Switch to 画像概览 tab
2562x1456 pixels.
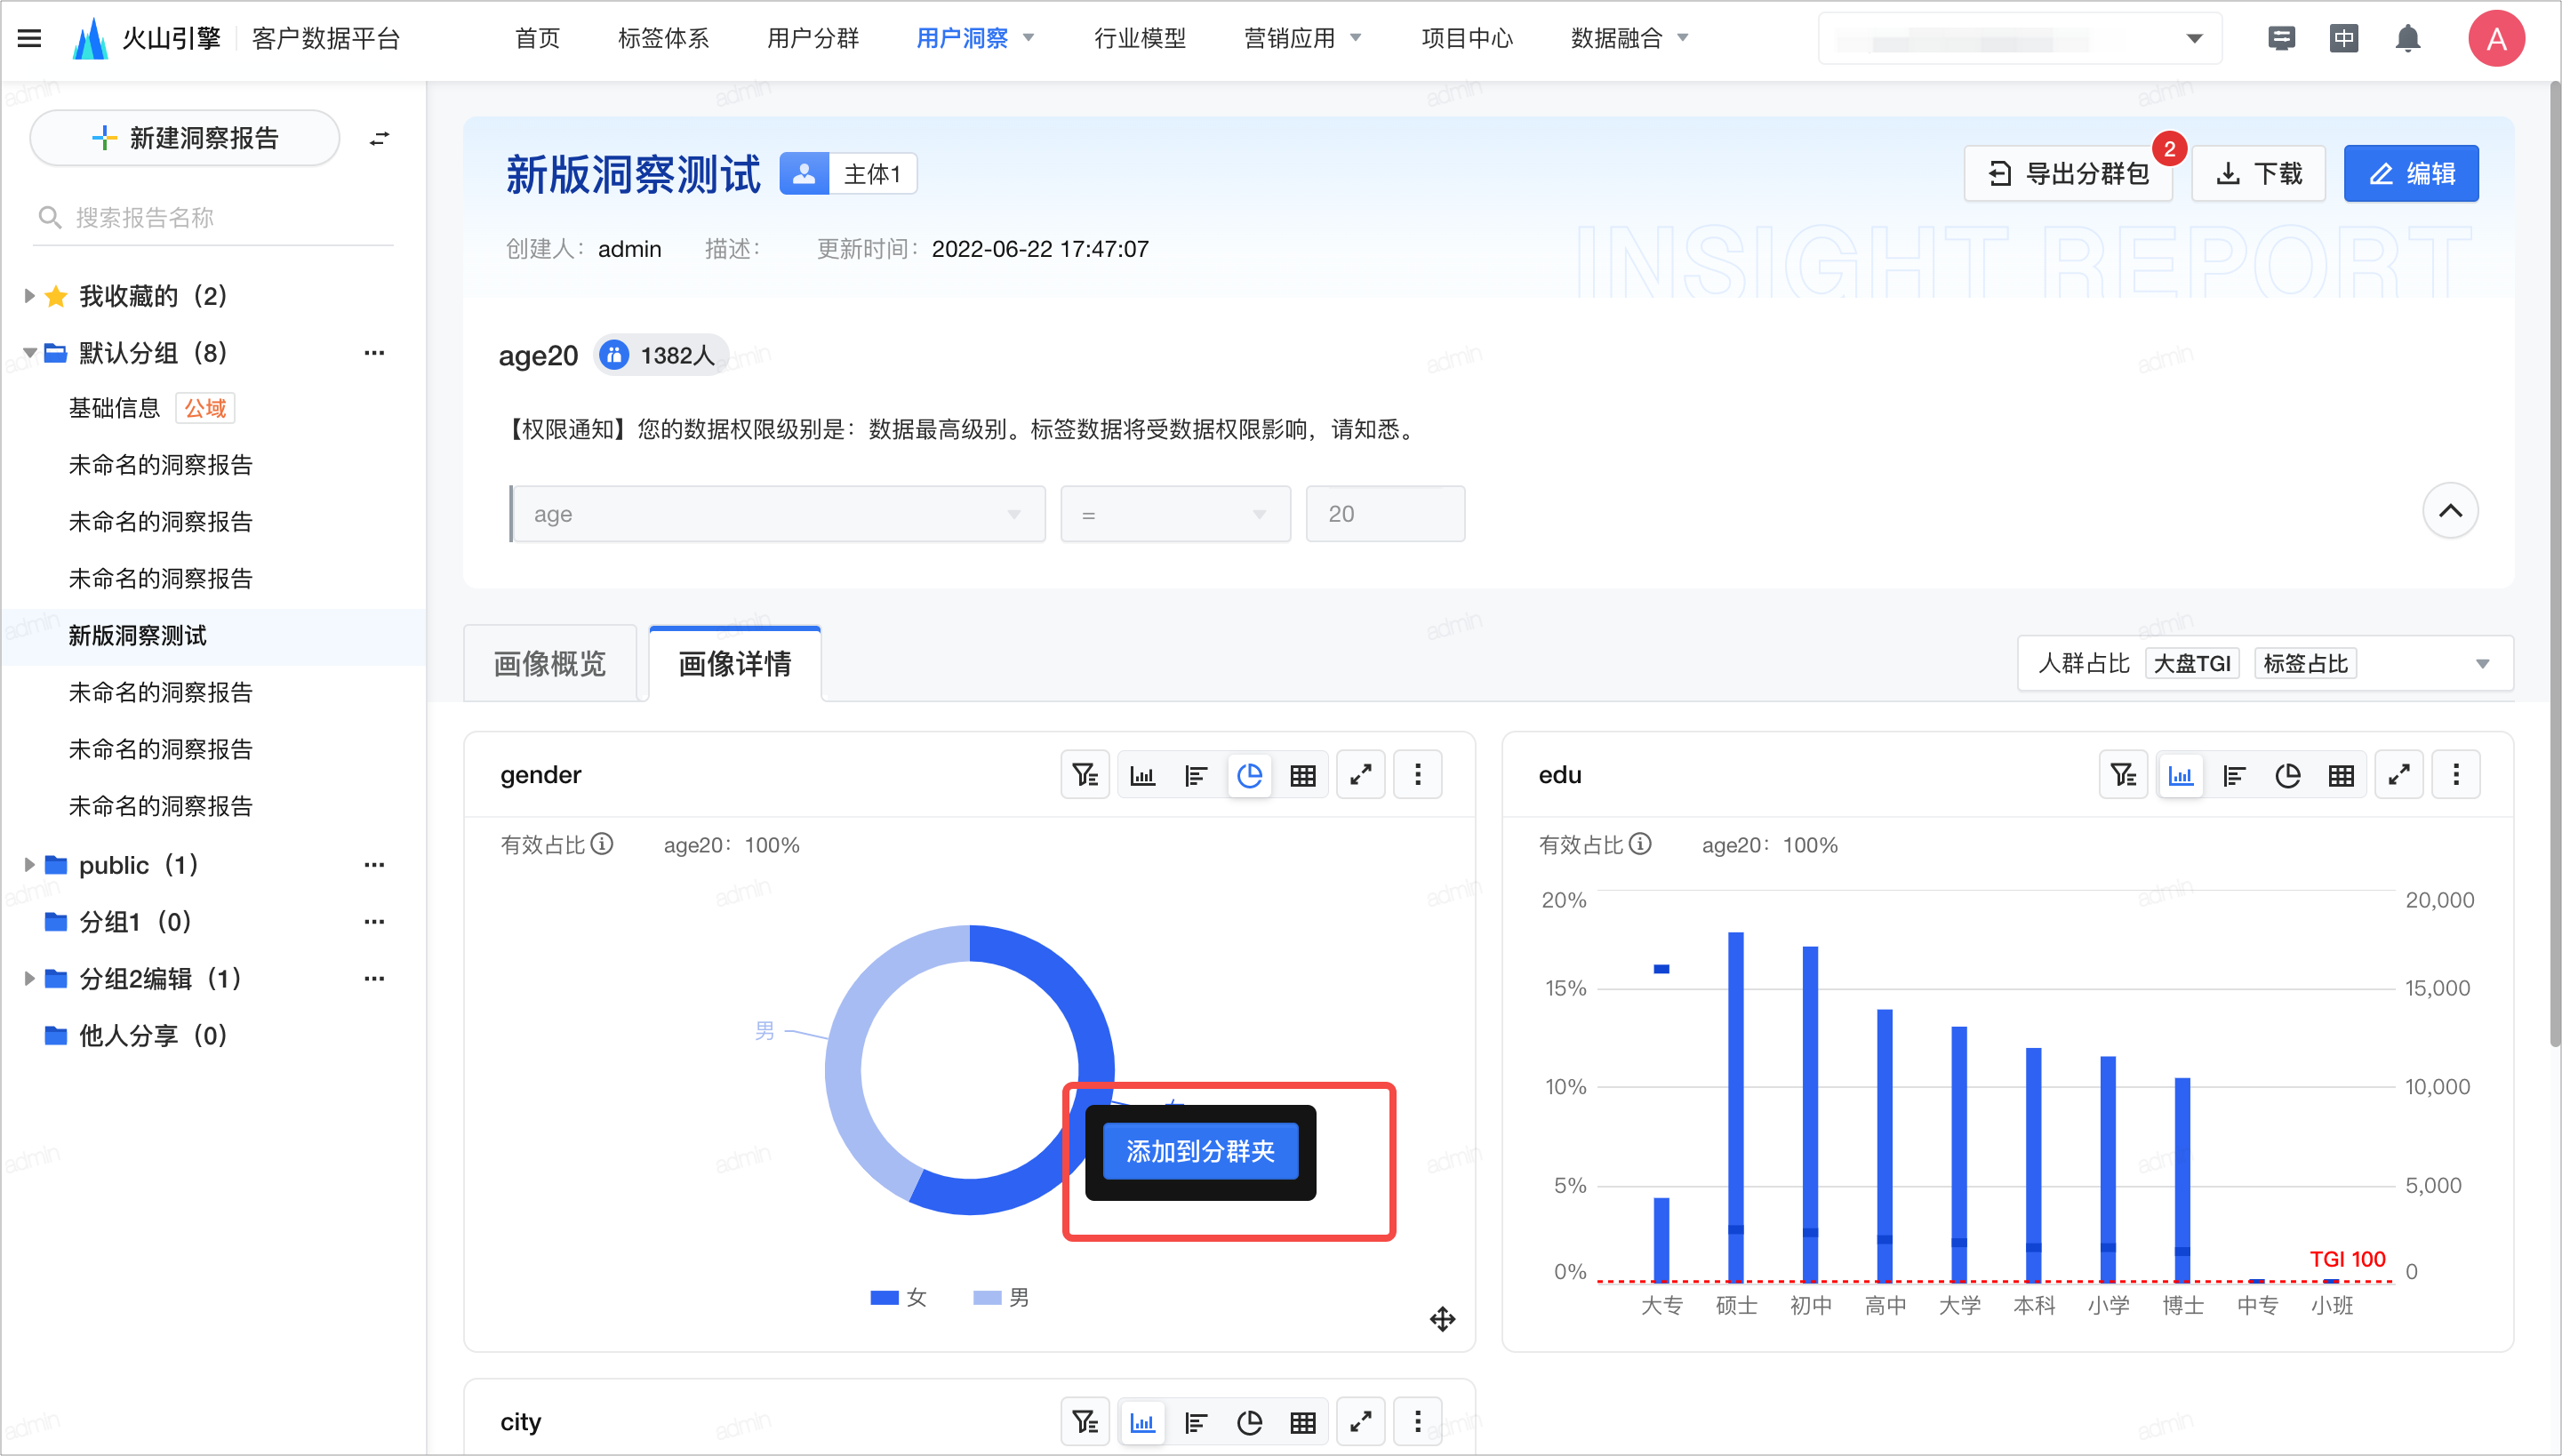549,663
